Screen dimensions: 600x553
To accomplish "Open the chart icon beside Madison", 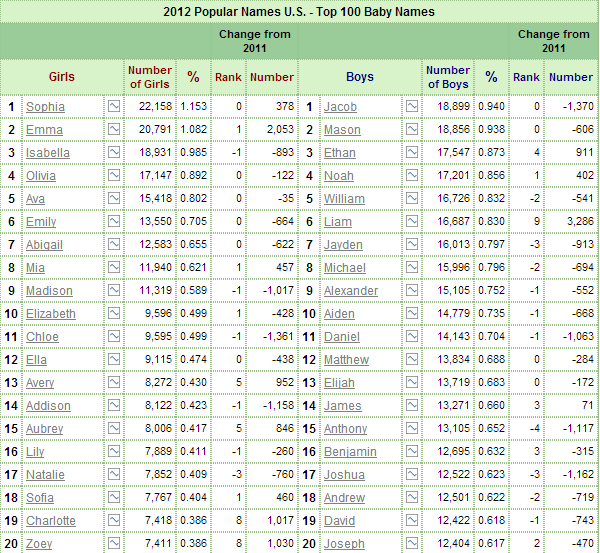I will point(113,290).
